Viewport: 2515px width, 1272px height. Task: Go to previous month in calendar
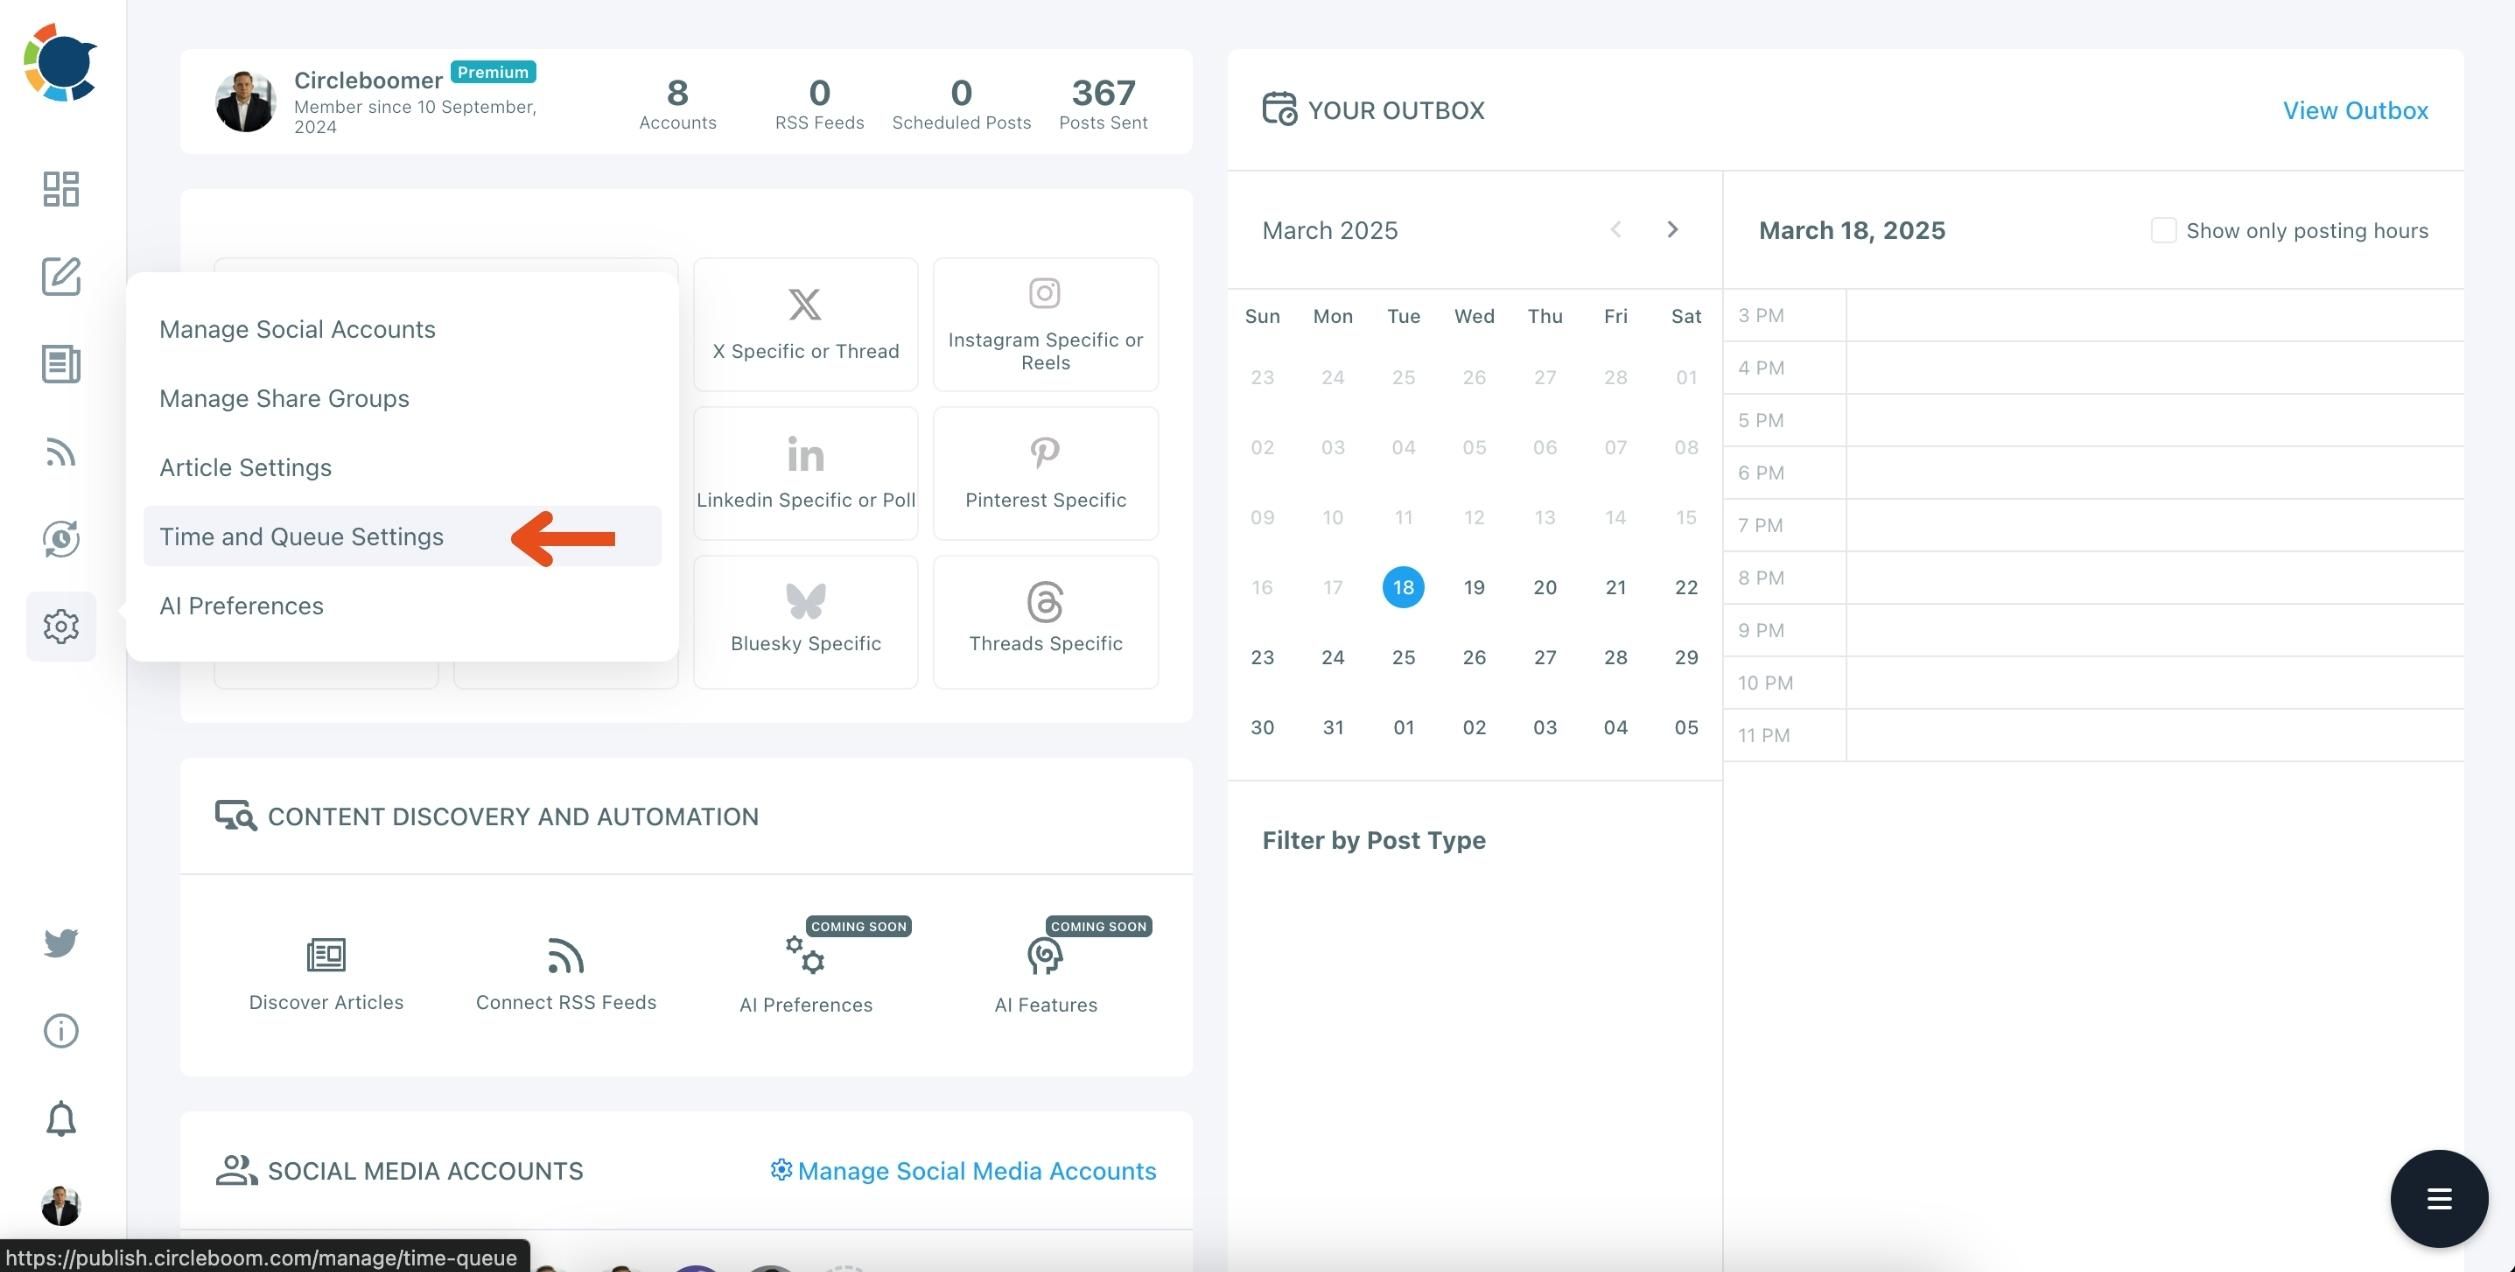(1616, 230)
